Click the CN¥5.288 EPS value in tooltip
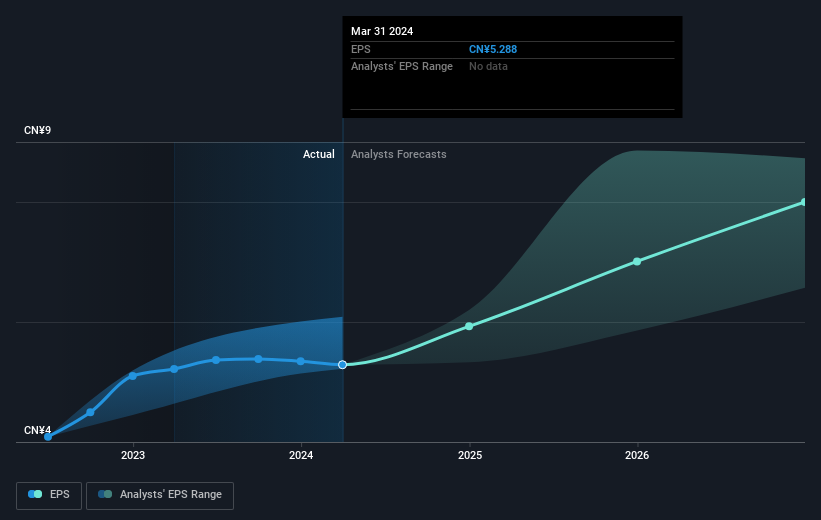Screen dimensions: 821x520 (493, 49)
